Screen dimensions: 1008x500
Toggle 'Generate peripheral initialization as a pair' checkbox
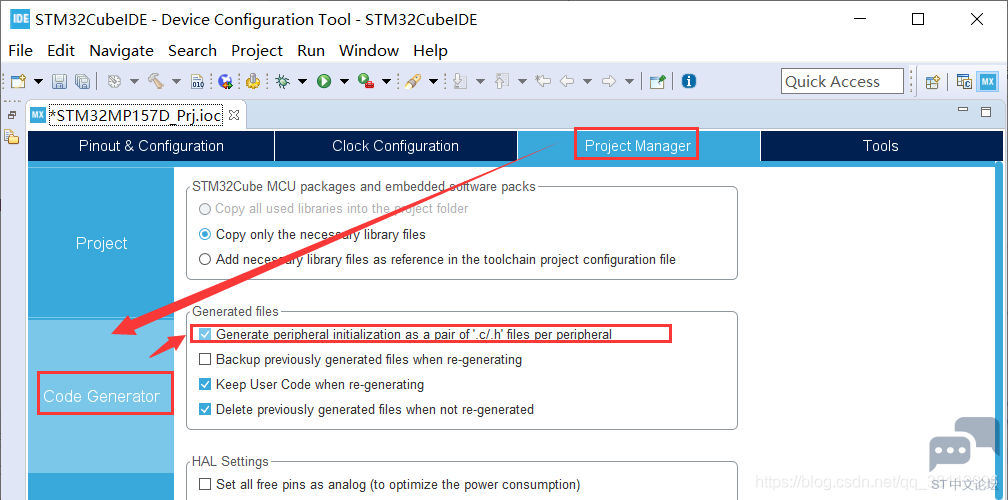(204, 334)
